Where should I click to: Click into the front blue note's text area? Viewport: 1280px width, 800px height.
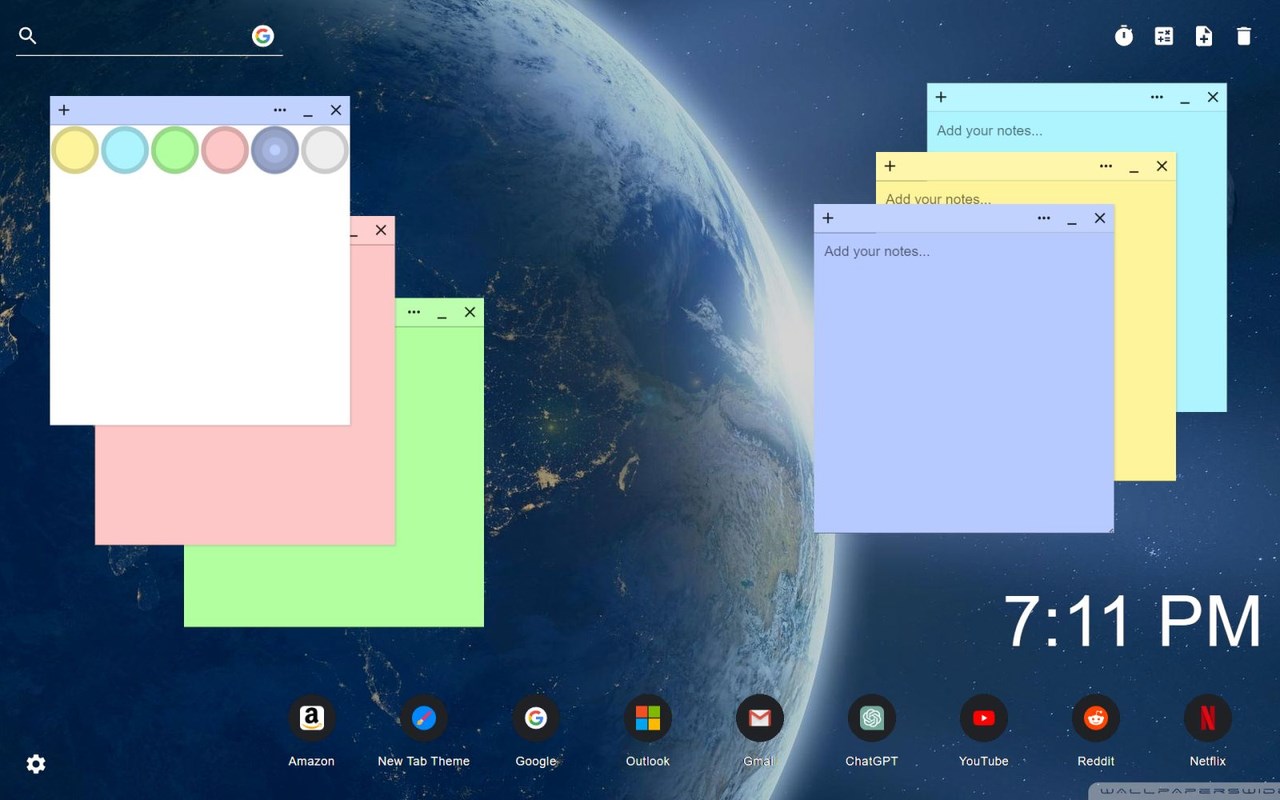(964, 382)
